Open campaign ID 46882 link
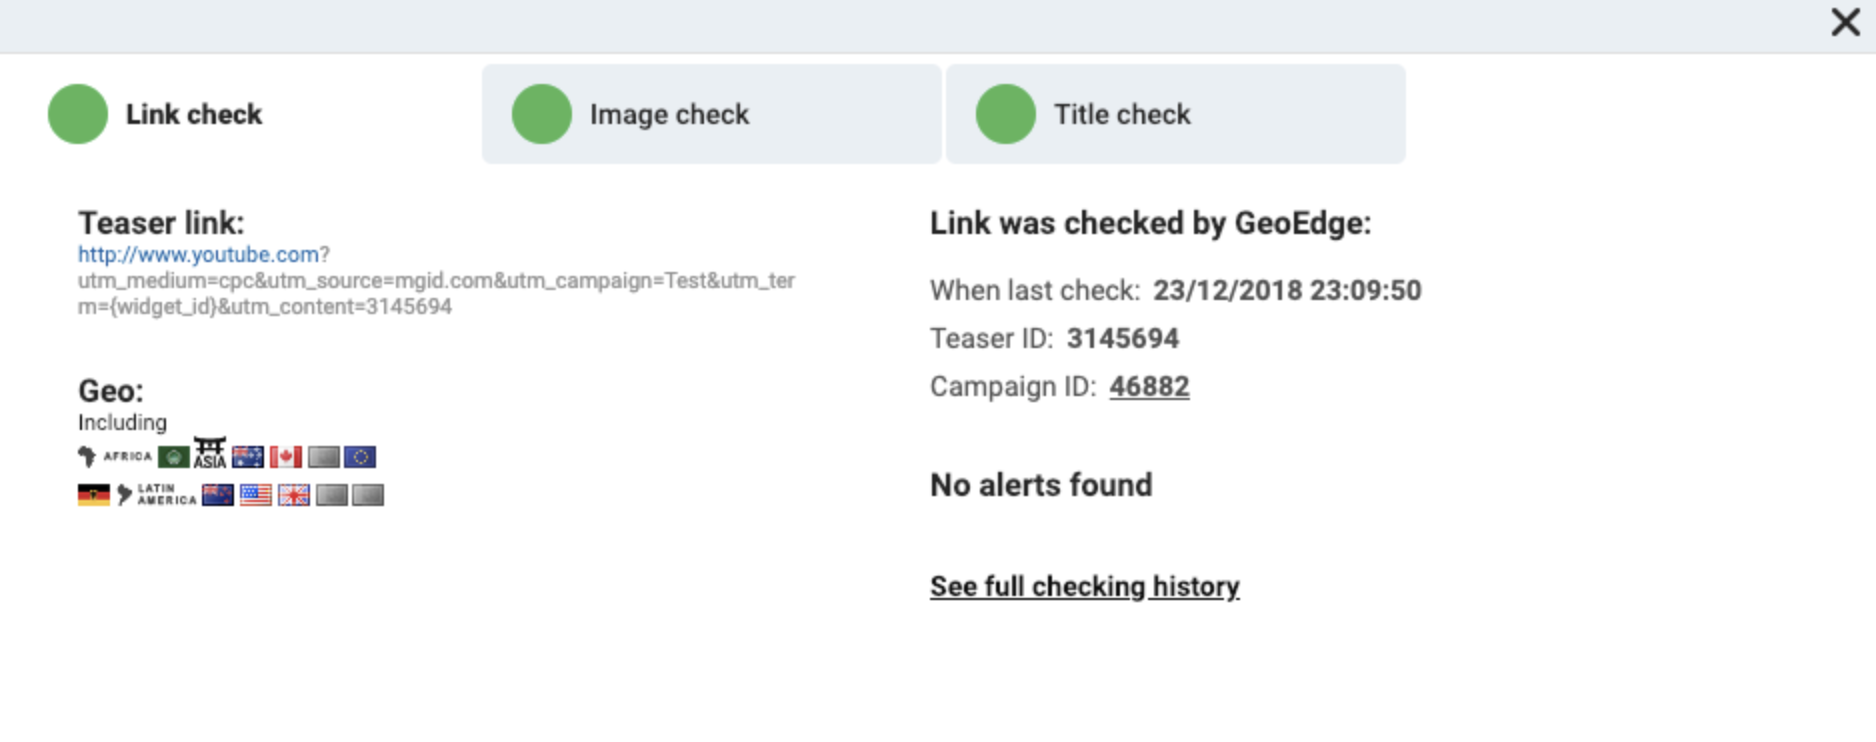The height and width of the screenshot is (742, 1876). coord(1149,387)
